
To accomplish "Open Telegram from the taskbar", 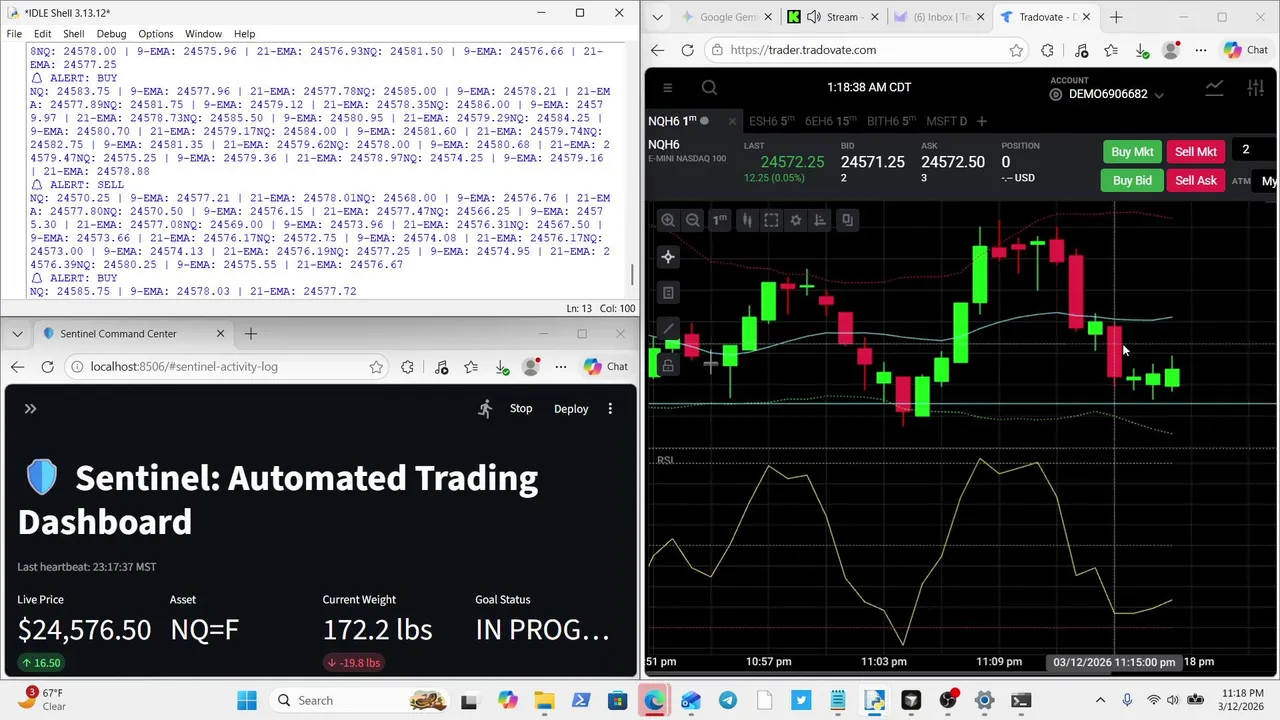I will pos(727,700).
